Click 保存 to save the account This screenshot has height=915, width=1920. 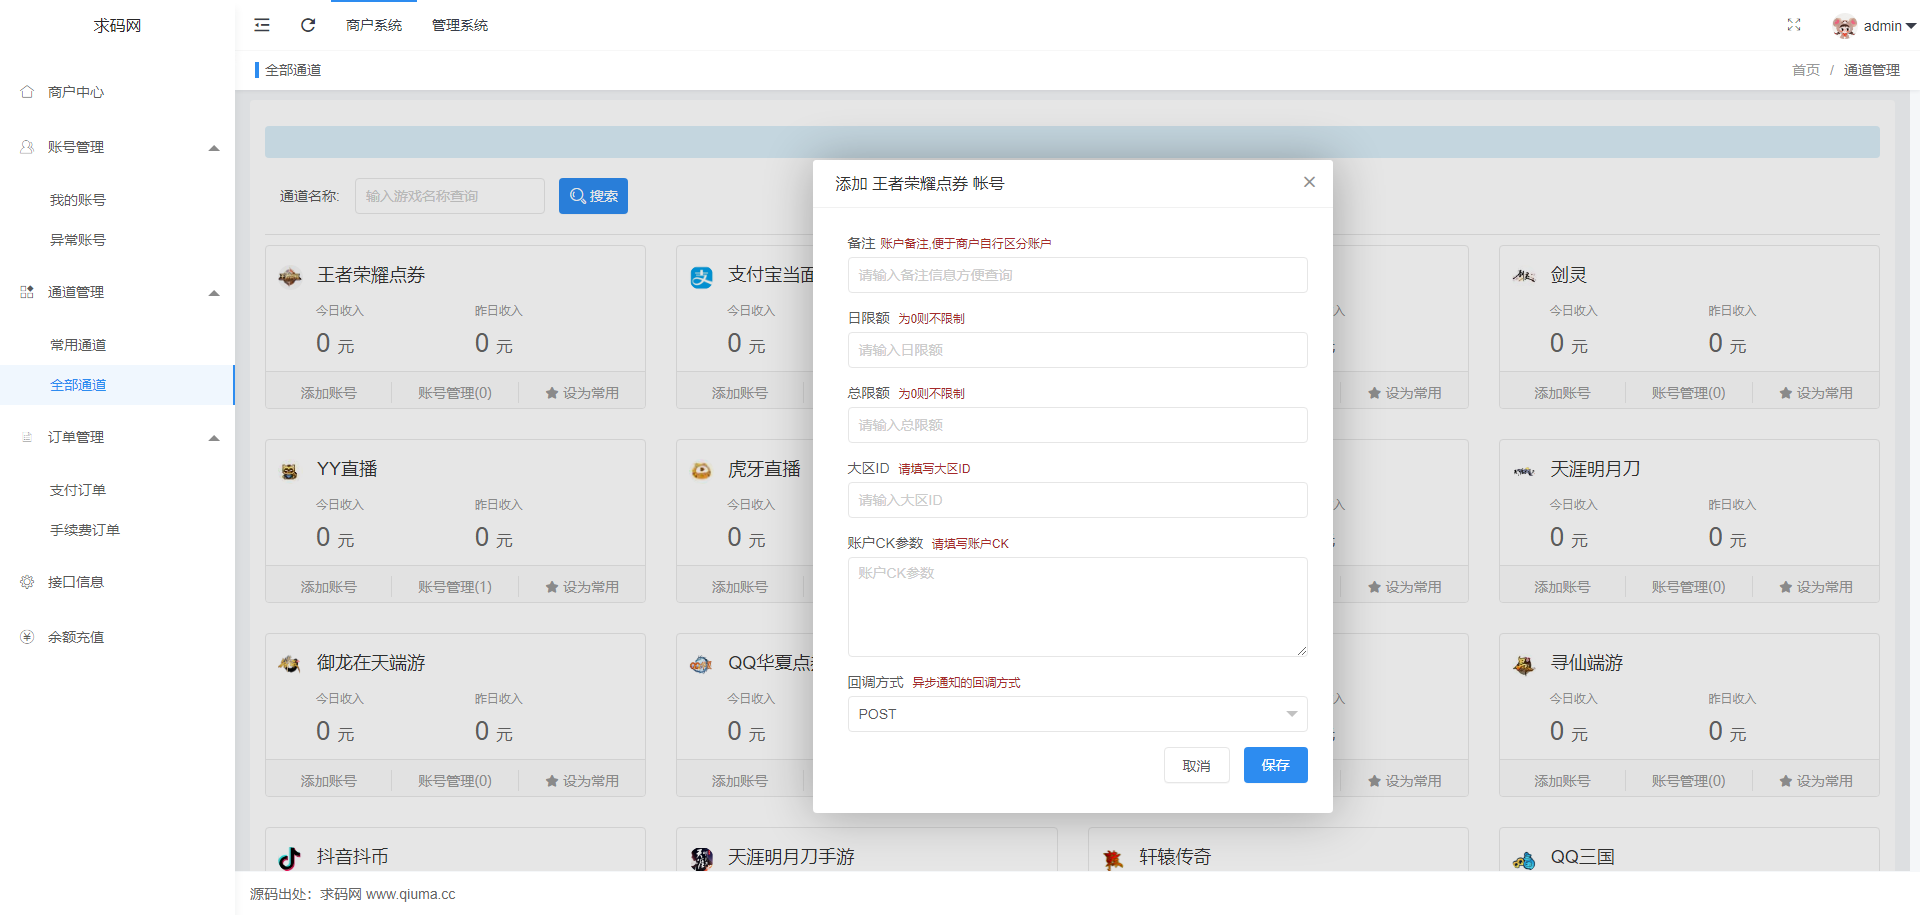click(1275, 765)
